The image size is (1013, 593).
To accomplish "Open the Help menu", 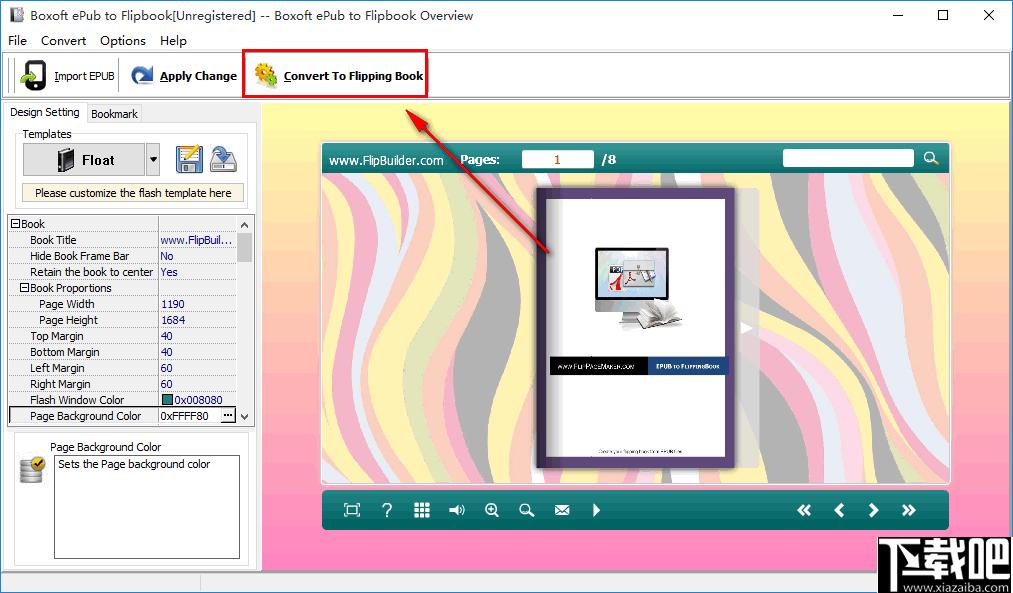I will [173, 41].
